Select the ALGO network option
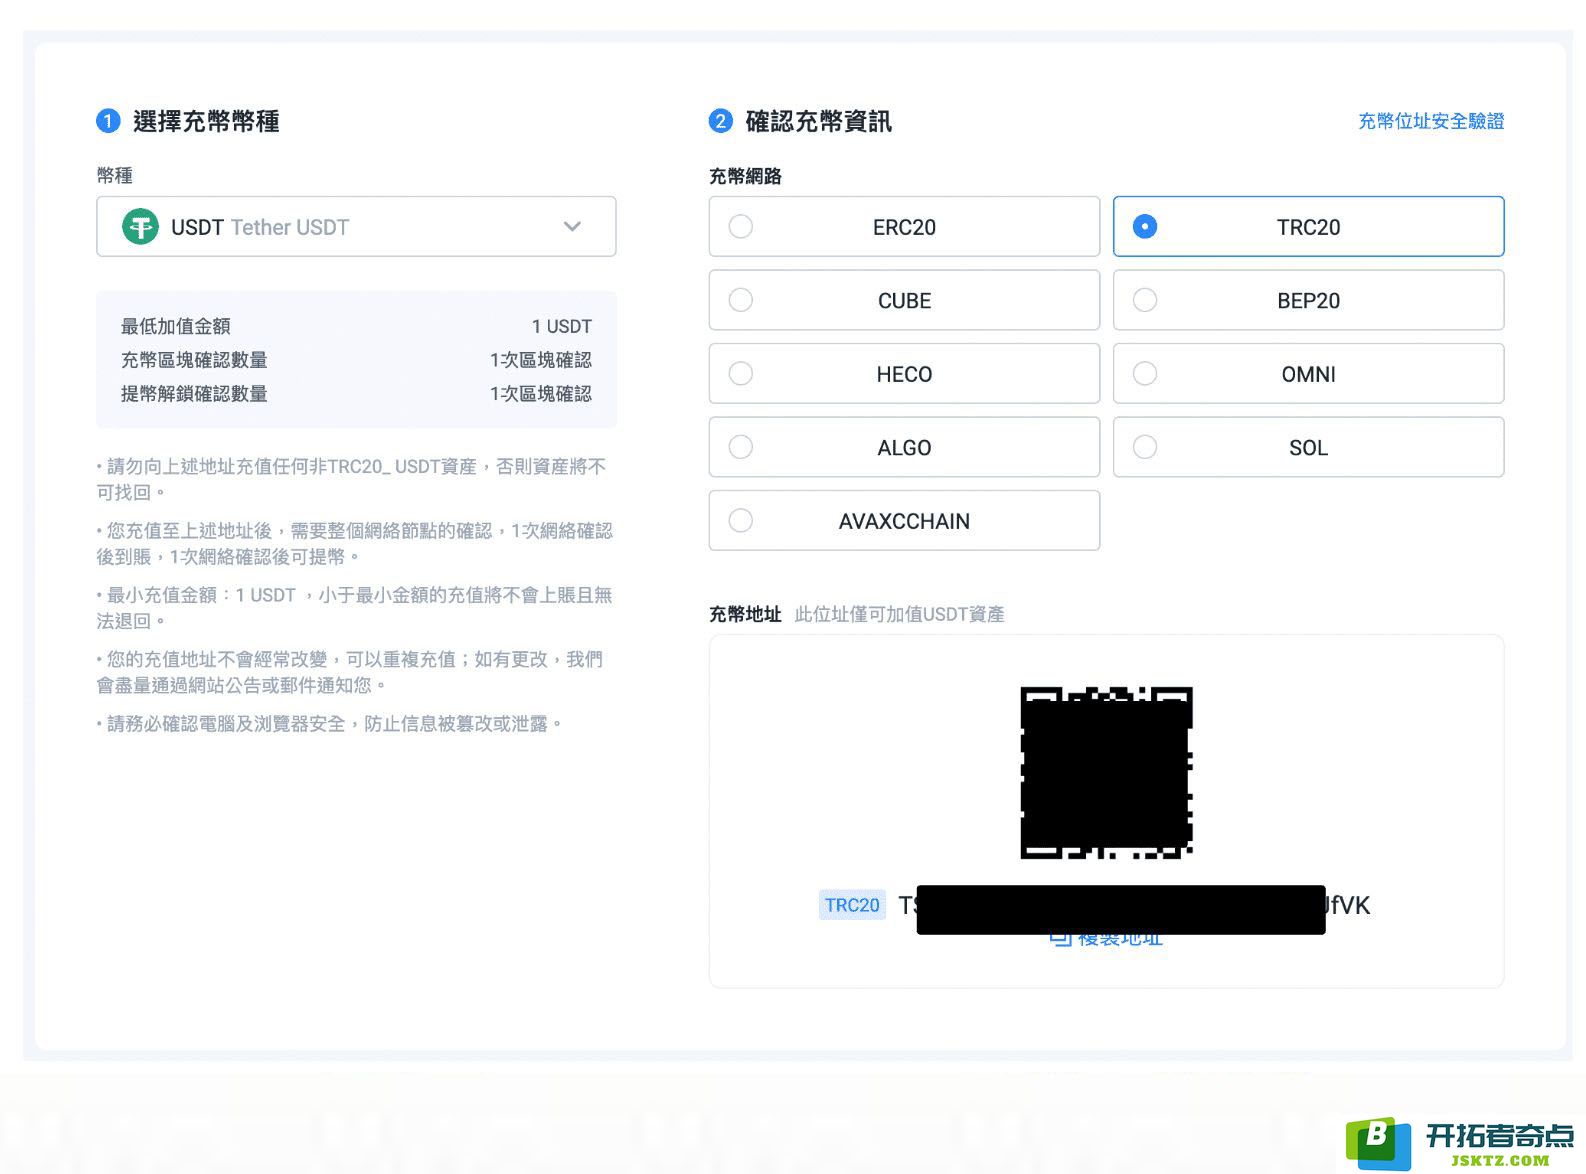1586x1174 pixels. [904, 447]
